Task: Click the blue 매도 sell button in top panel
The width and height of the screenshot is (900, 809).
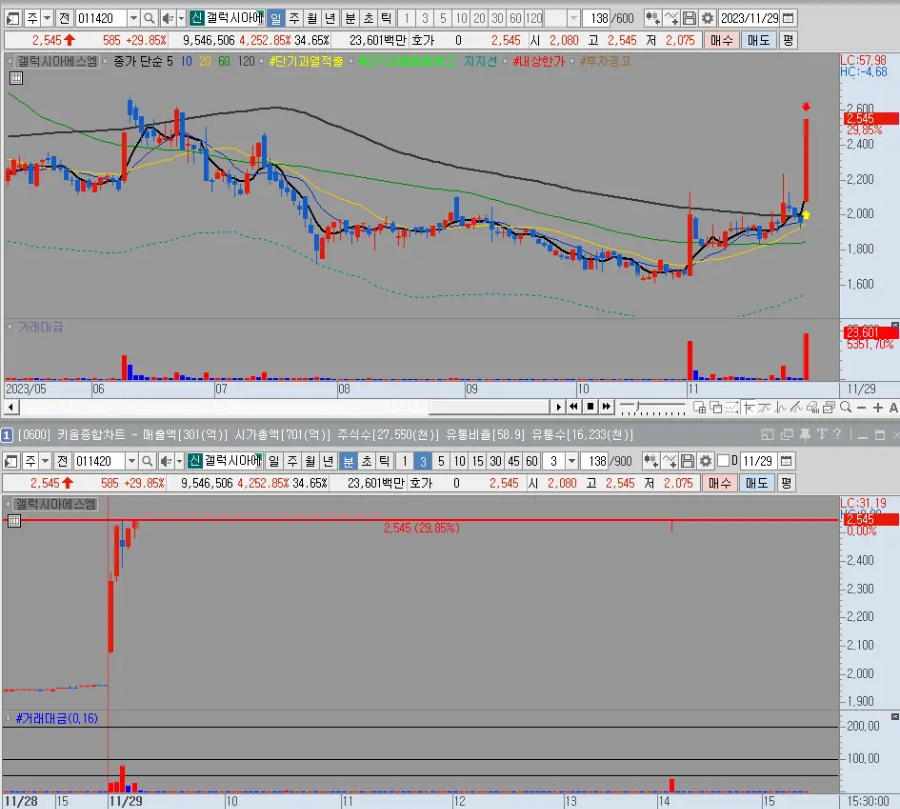Action: pyautogui.click(x=758, y=40)
